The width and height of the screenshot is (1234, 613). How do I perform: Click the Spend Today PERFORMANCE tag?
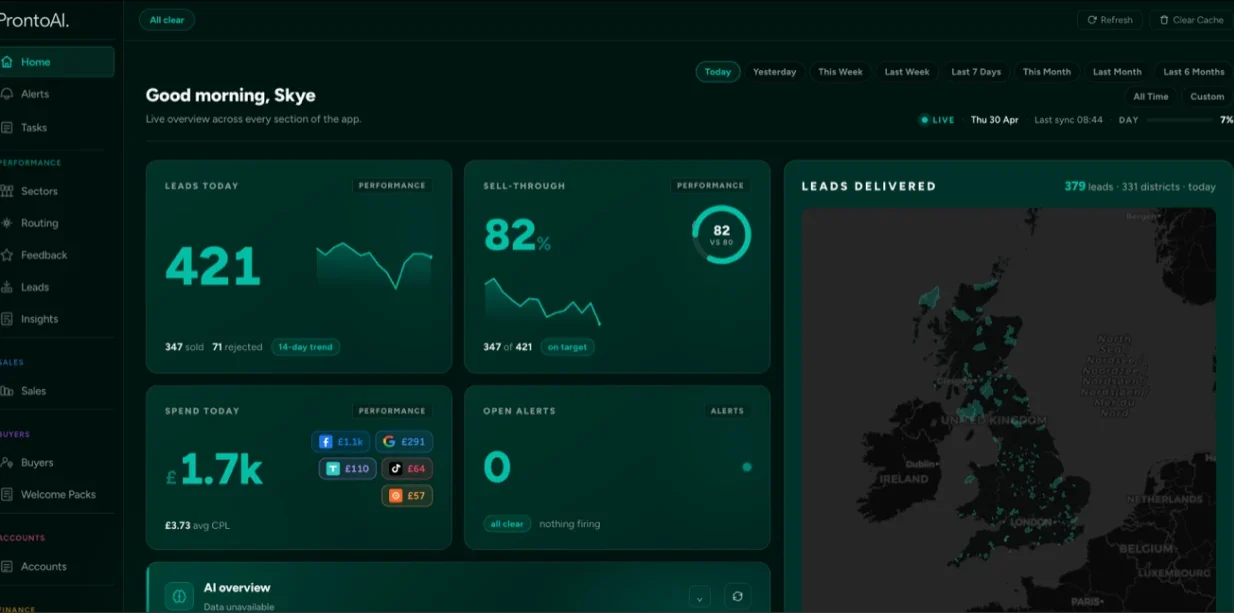click(x=392, y=411)
